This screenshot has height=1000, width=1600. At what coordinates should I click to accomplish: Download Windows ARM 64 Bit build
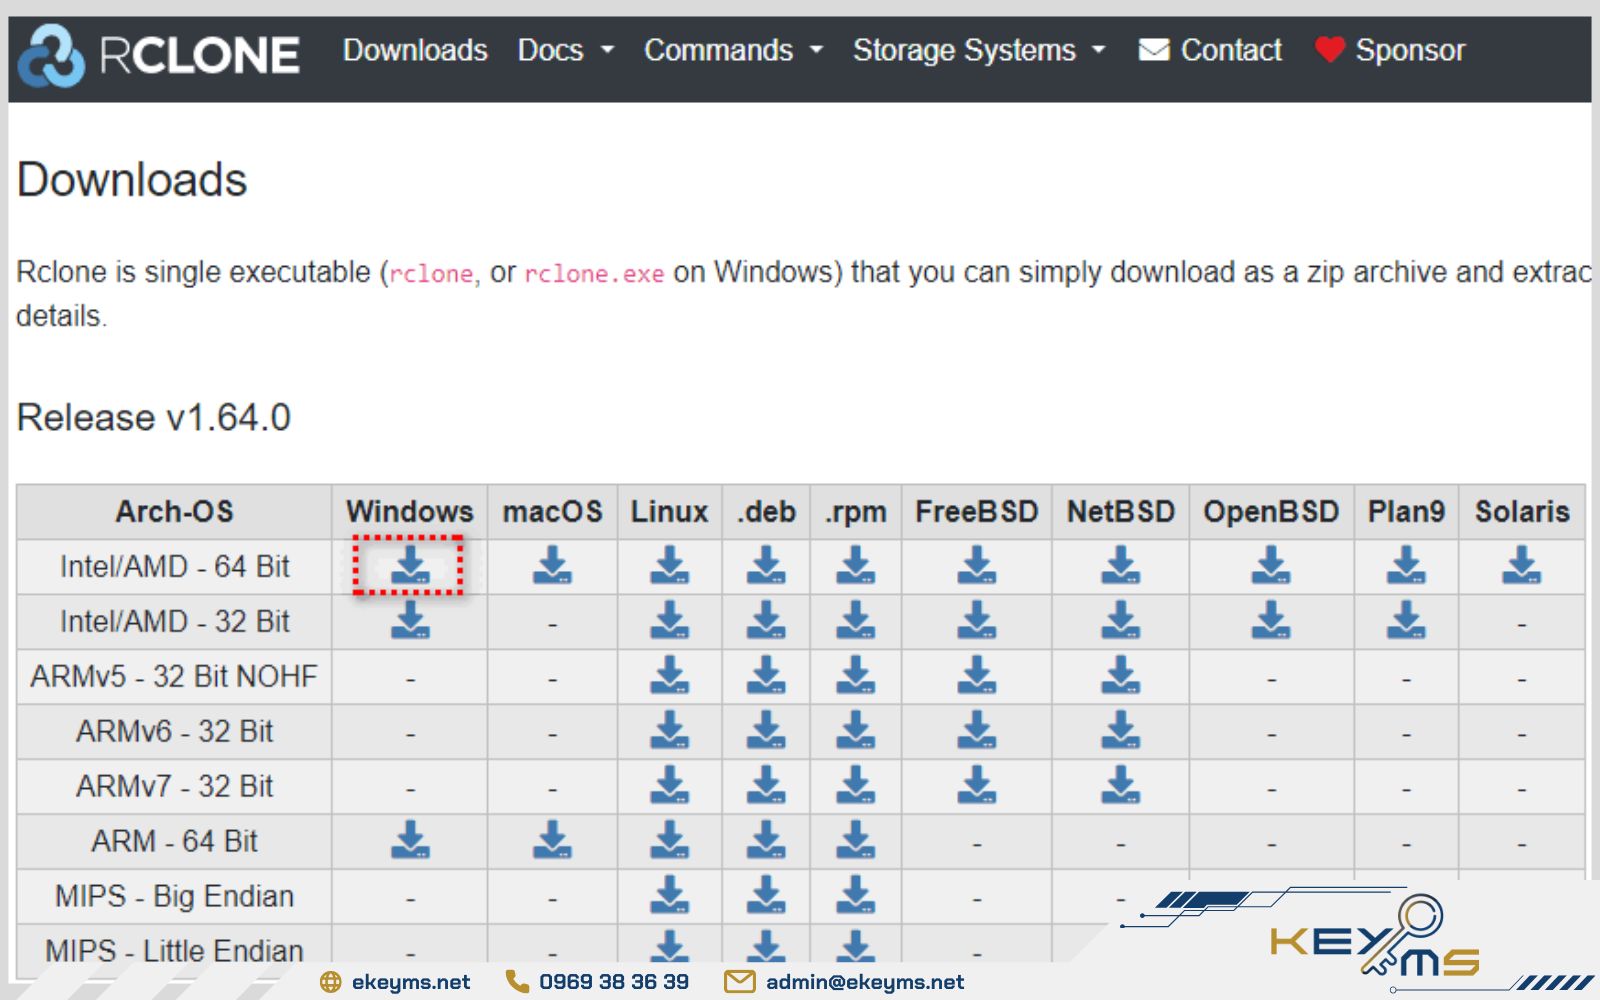(x=409, y=841)
